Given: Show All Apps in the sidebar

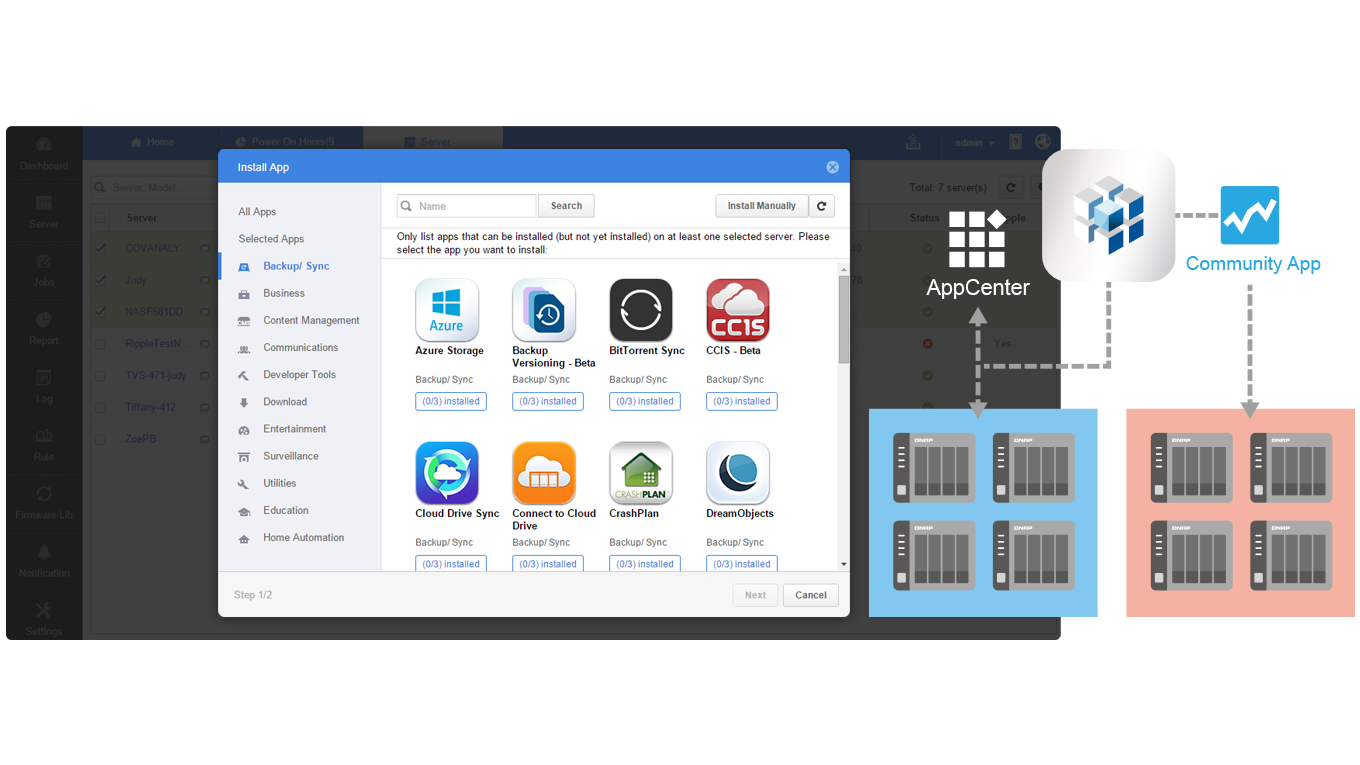Looking at the screenshot, I should (257, 212).
